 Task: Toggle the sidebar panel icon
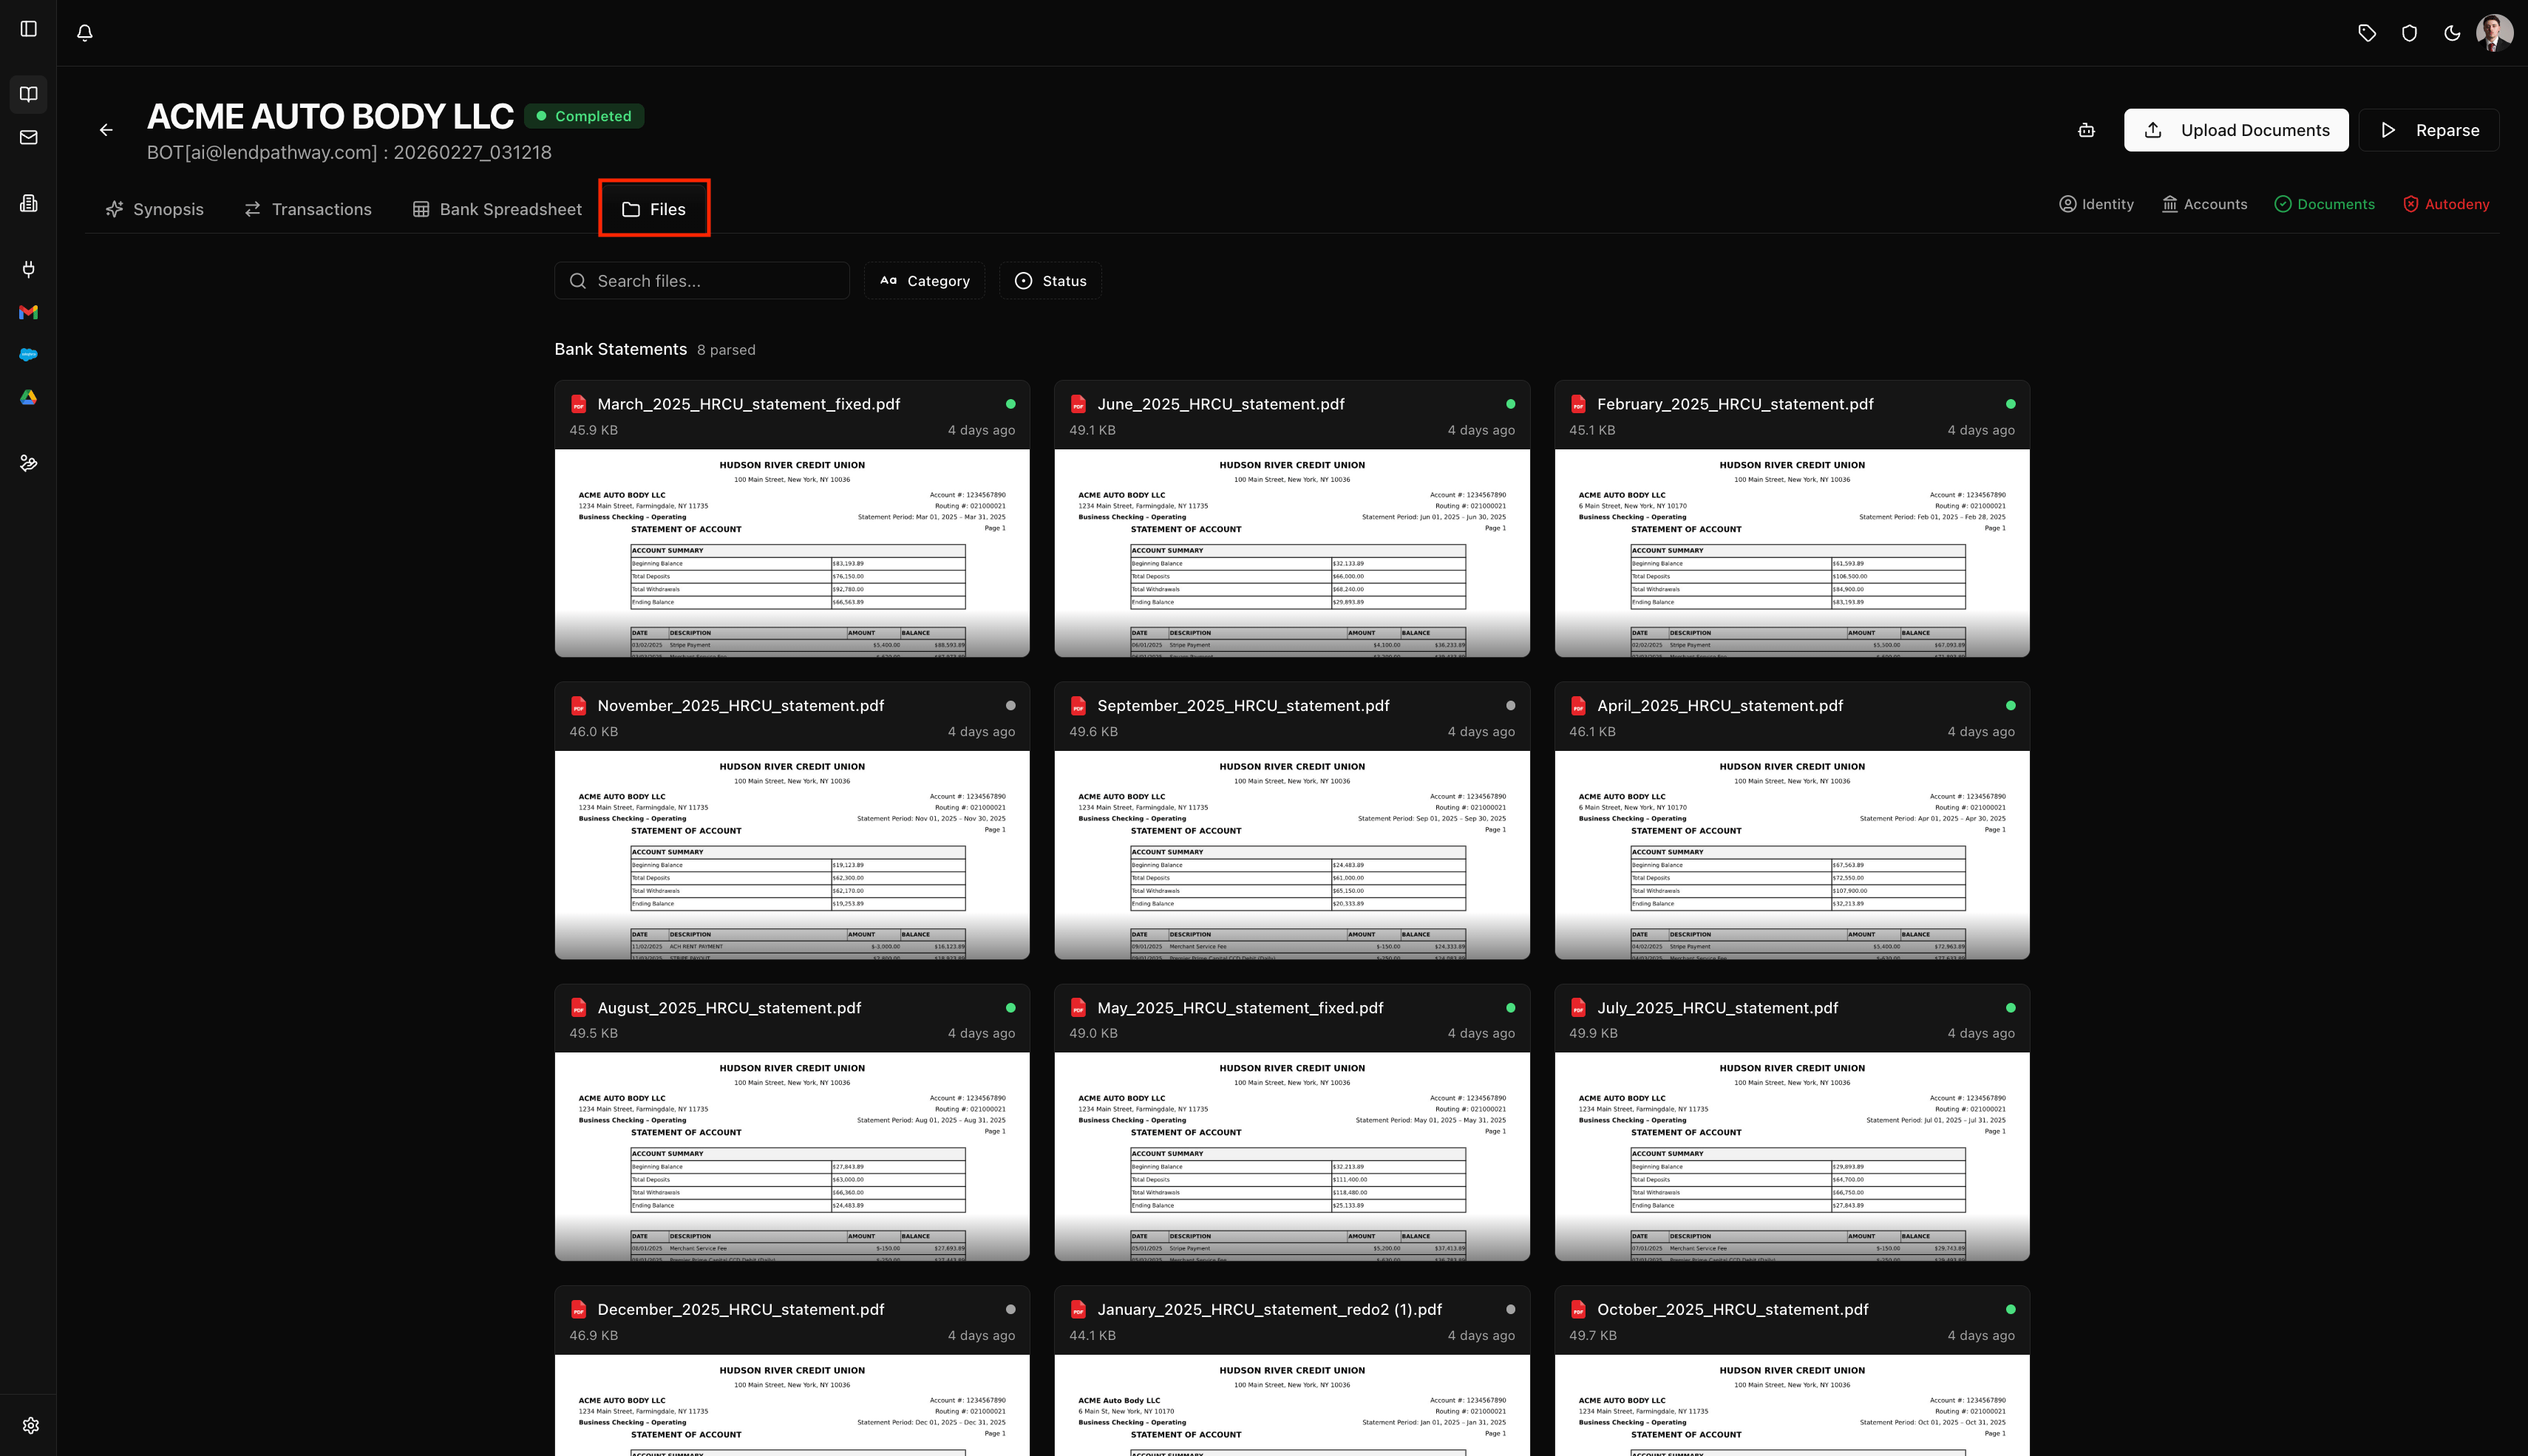click(x=29, y=29)
